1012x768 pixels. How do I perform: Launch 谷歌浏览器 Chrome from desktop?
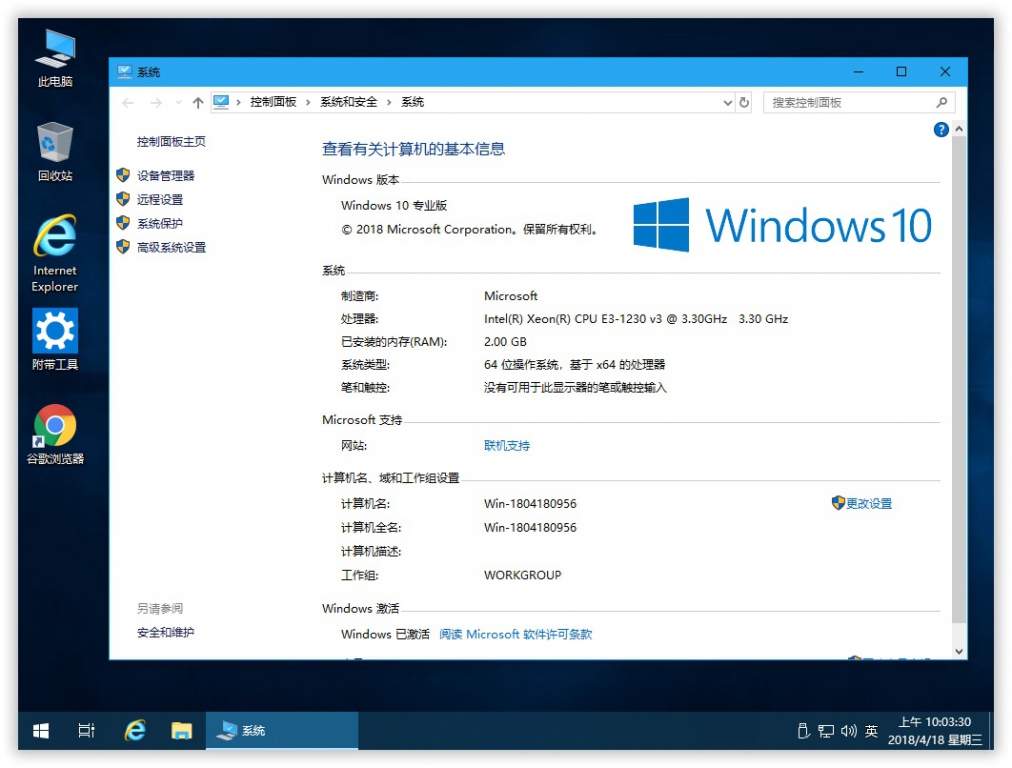tap(55, 434)
